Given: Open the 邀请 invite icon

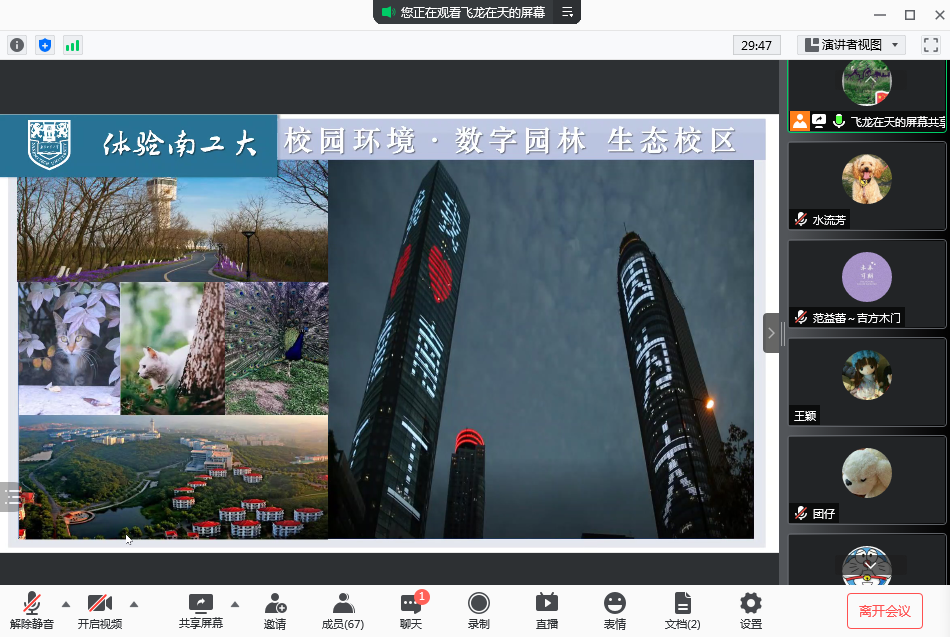Looking at the screenshot, I should point(275,610).
